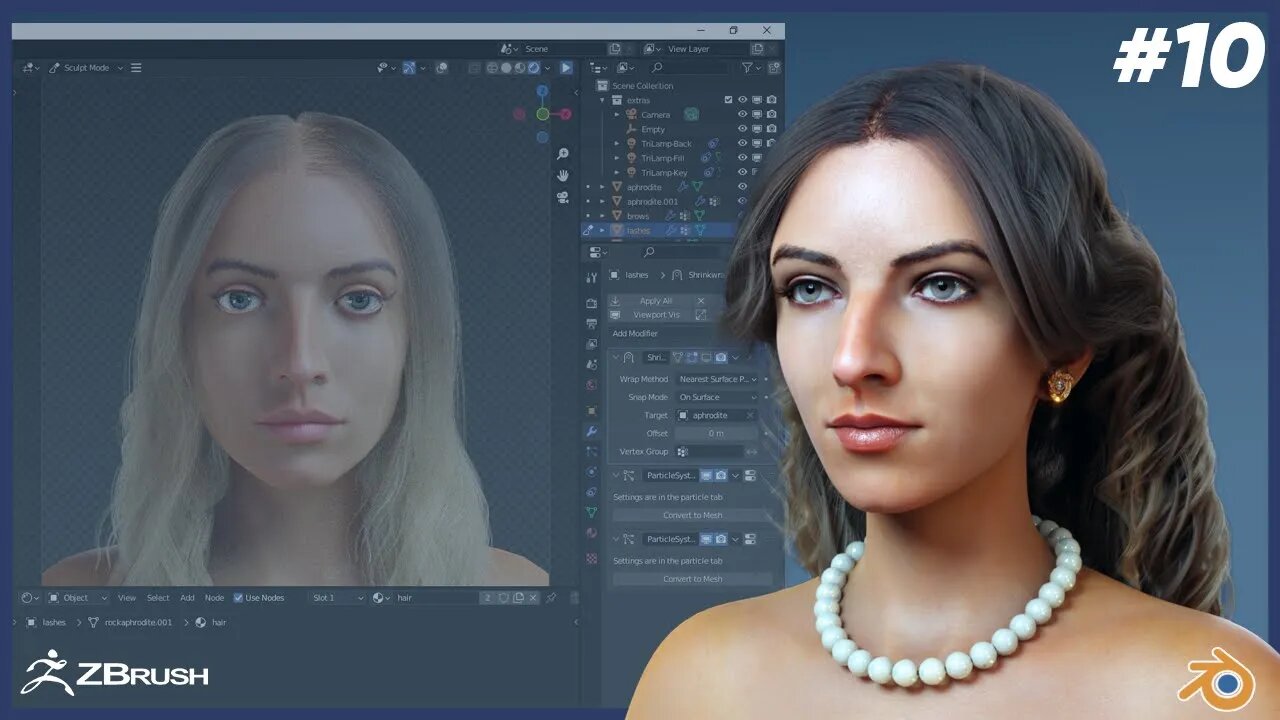Click the zoom magnifier viewport icon
The height and width of the screenshot is (720, 1280).
point(563,154)
